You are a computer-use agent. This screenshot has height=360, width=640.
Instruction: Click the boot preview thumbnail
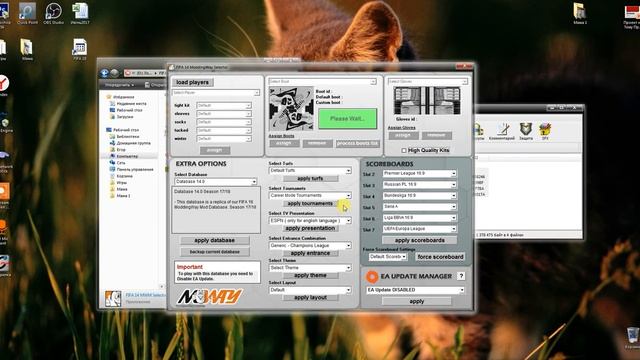291,109
